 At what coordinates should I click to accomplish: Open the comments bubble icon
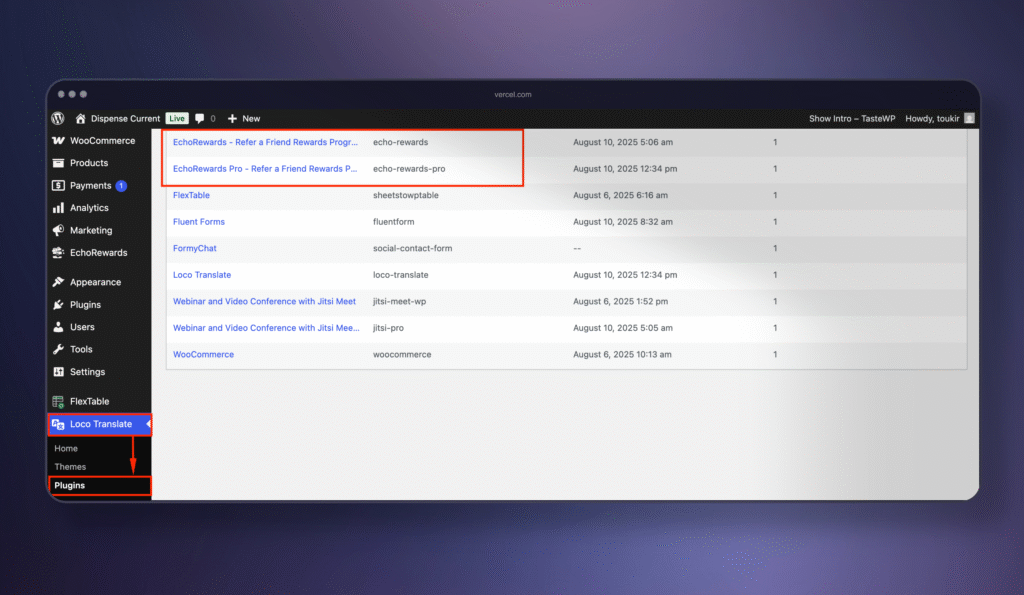click(x=200, y=118)
